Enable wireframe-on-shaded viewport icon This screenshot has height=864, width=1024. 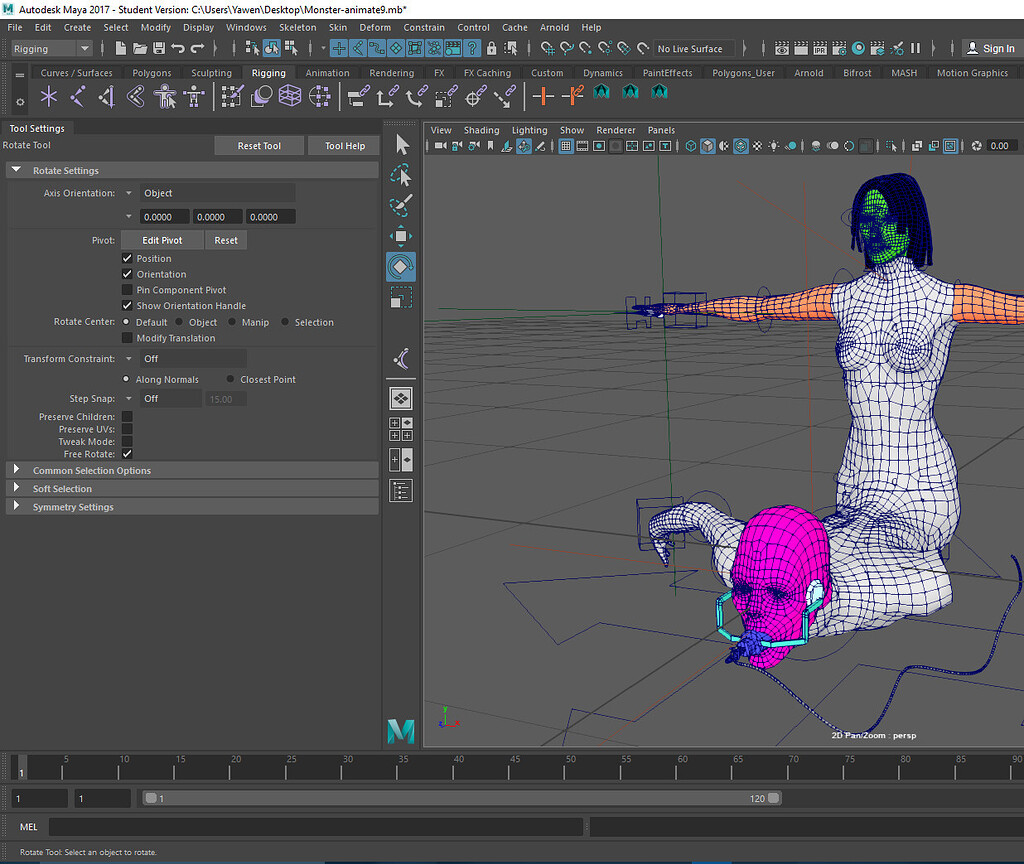pyautogui.click(x=742, y=146)
